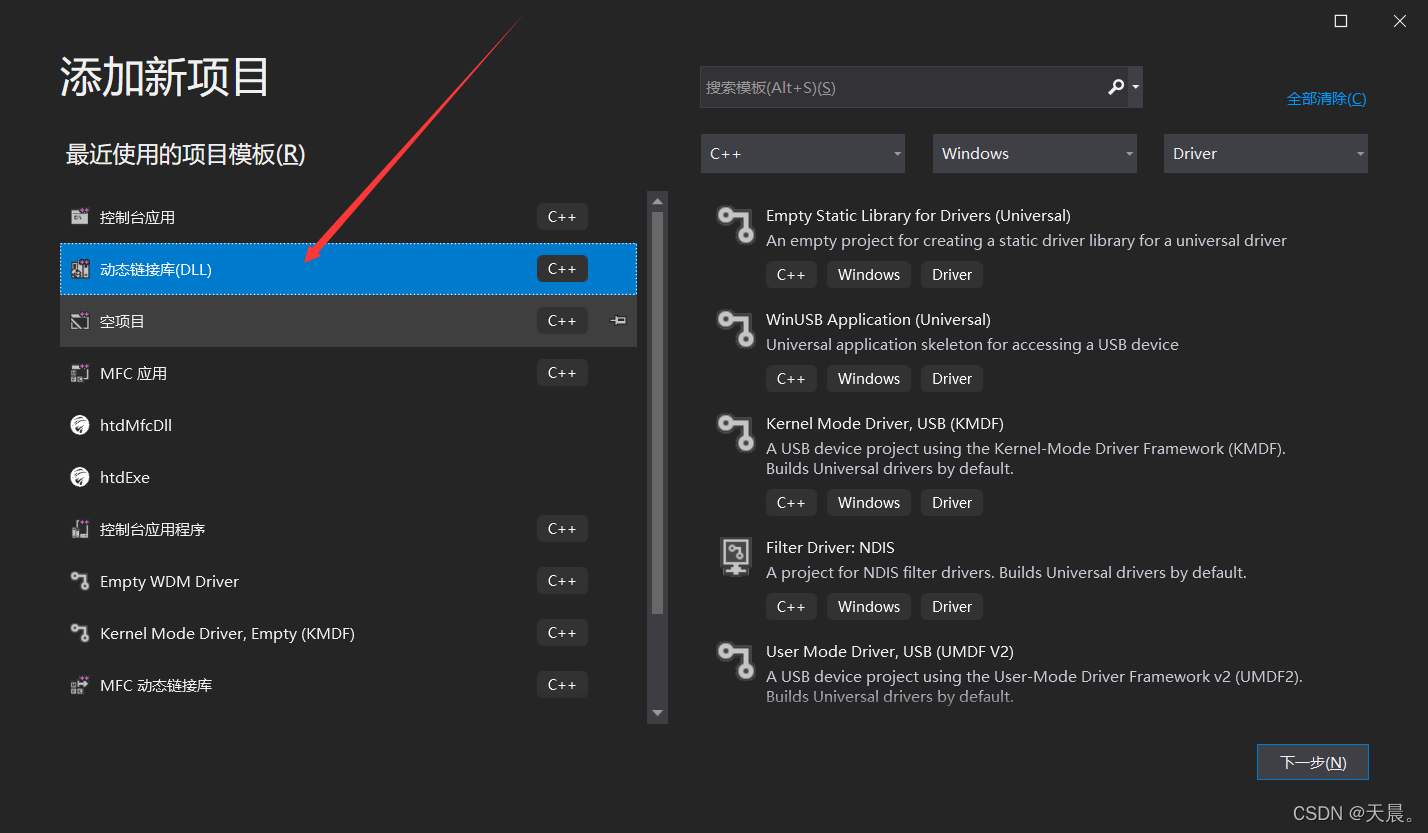1428x833 pixels.
Task: Click Driver tag under Filter Driver: NDIS
Action: [x=952, y=607]
